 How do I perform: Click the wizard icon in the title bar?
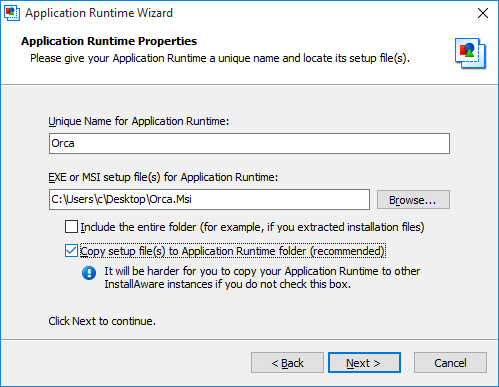pos(12,13)
